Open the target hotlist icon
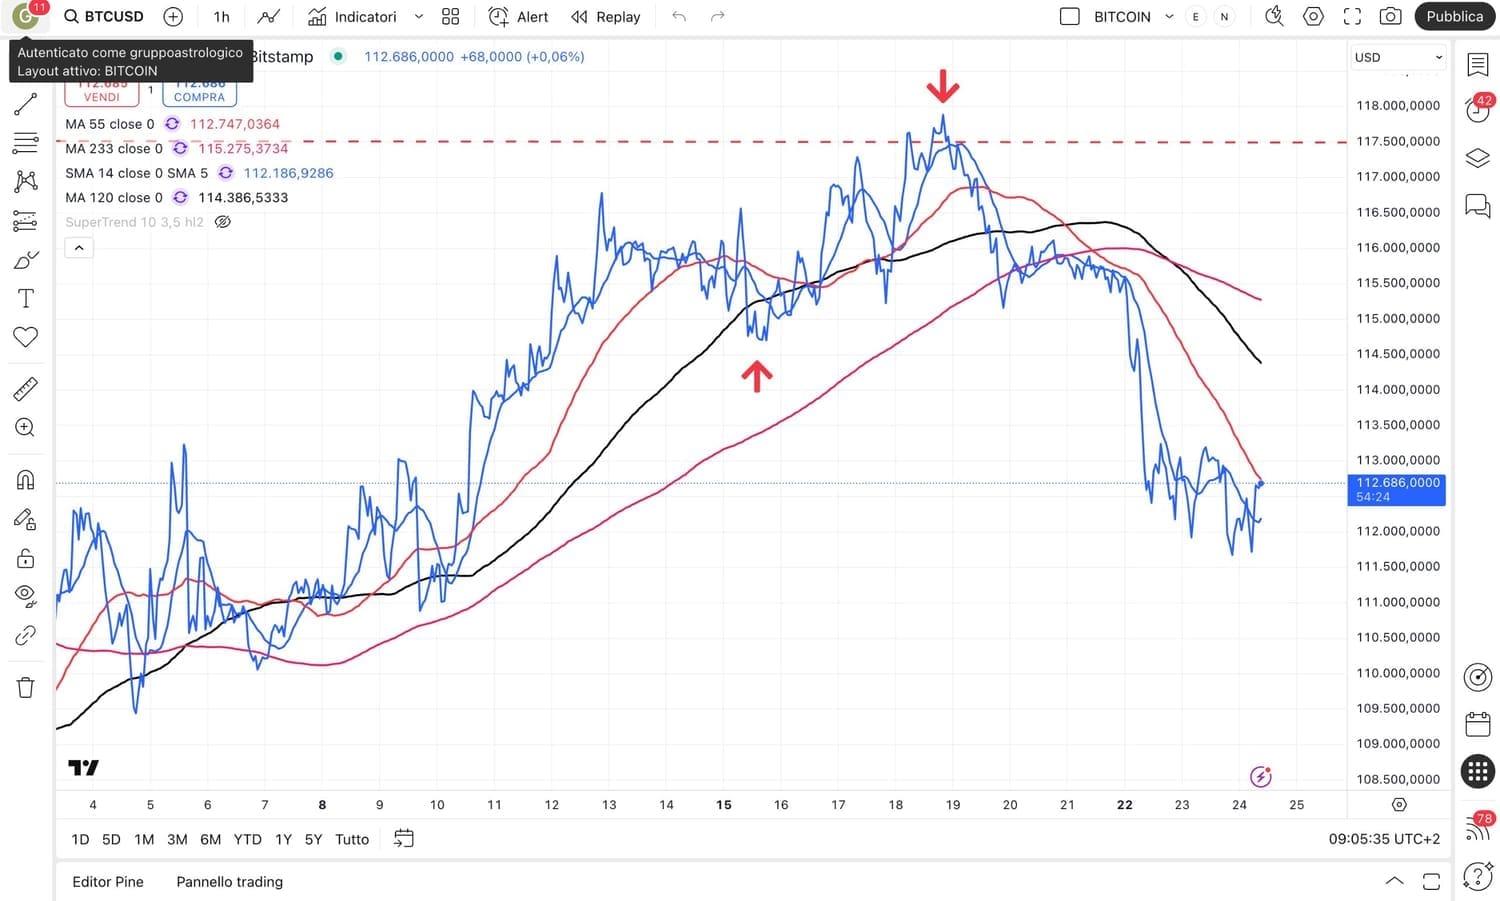This screenshot has width=1500, height=901. [x=1477, y=677]
